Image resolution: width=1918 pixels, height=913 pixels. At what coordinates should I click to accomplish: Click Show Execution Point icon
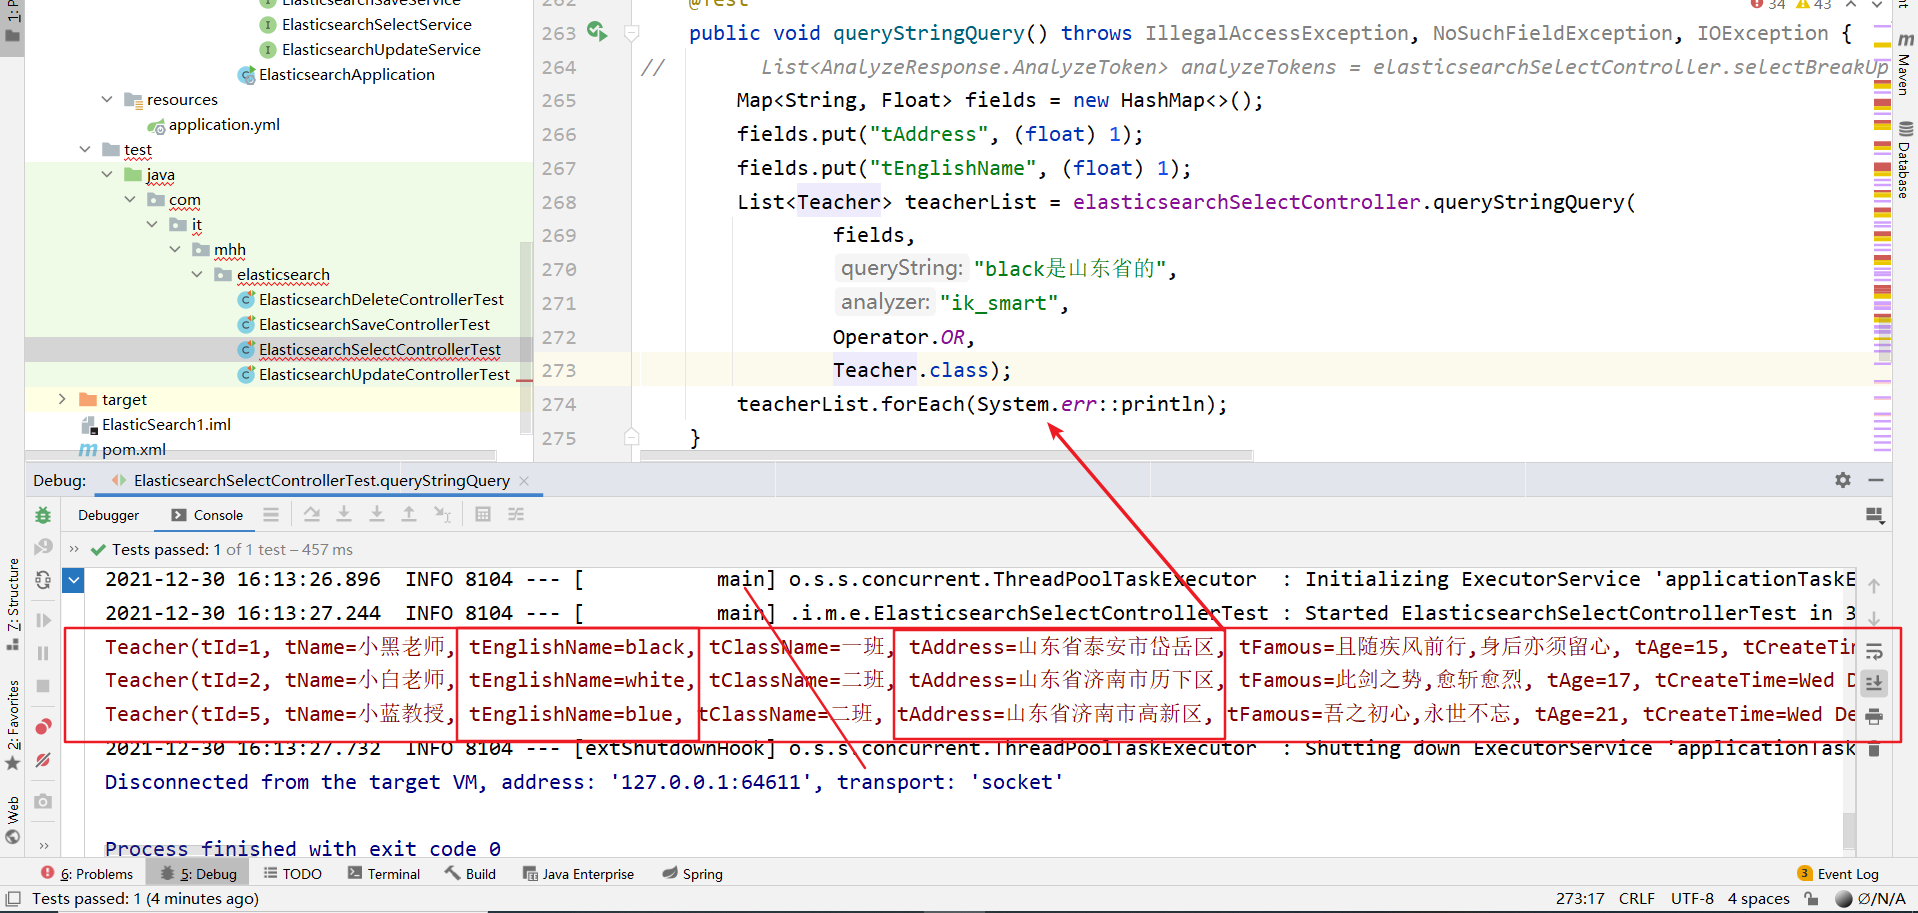point(271,514)
